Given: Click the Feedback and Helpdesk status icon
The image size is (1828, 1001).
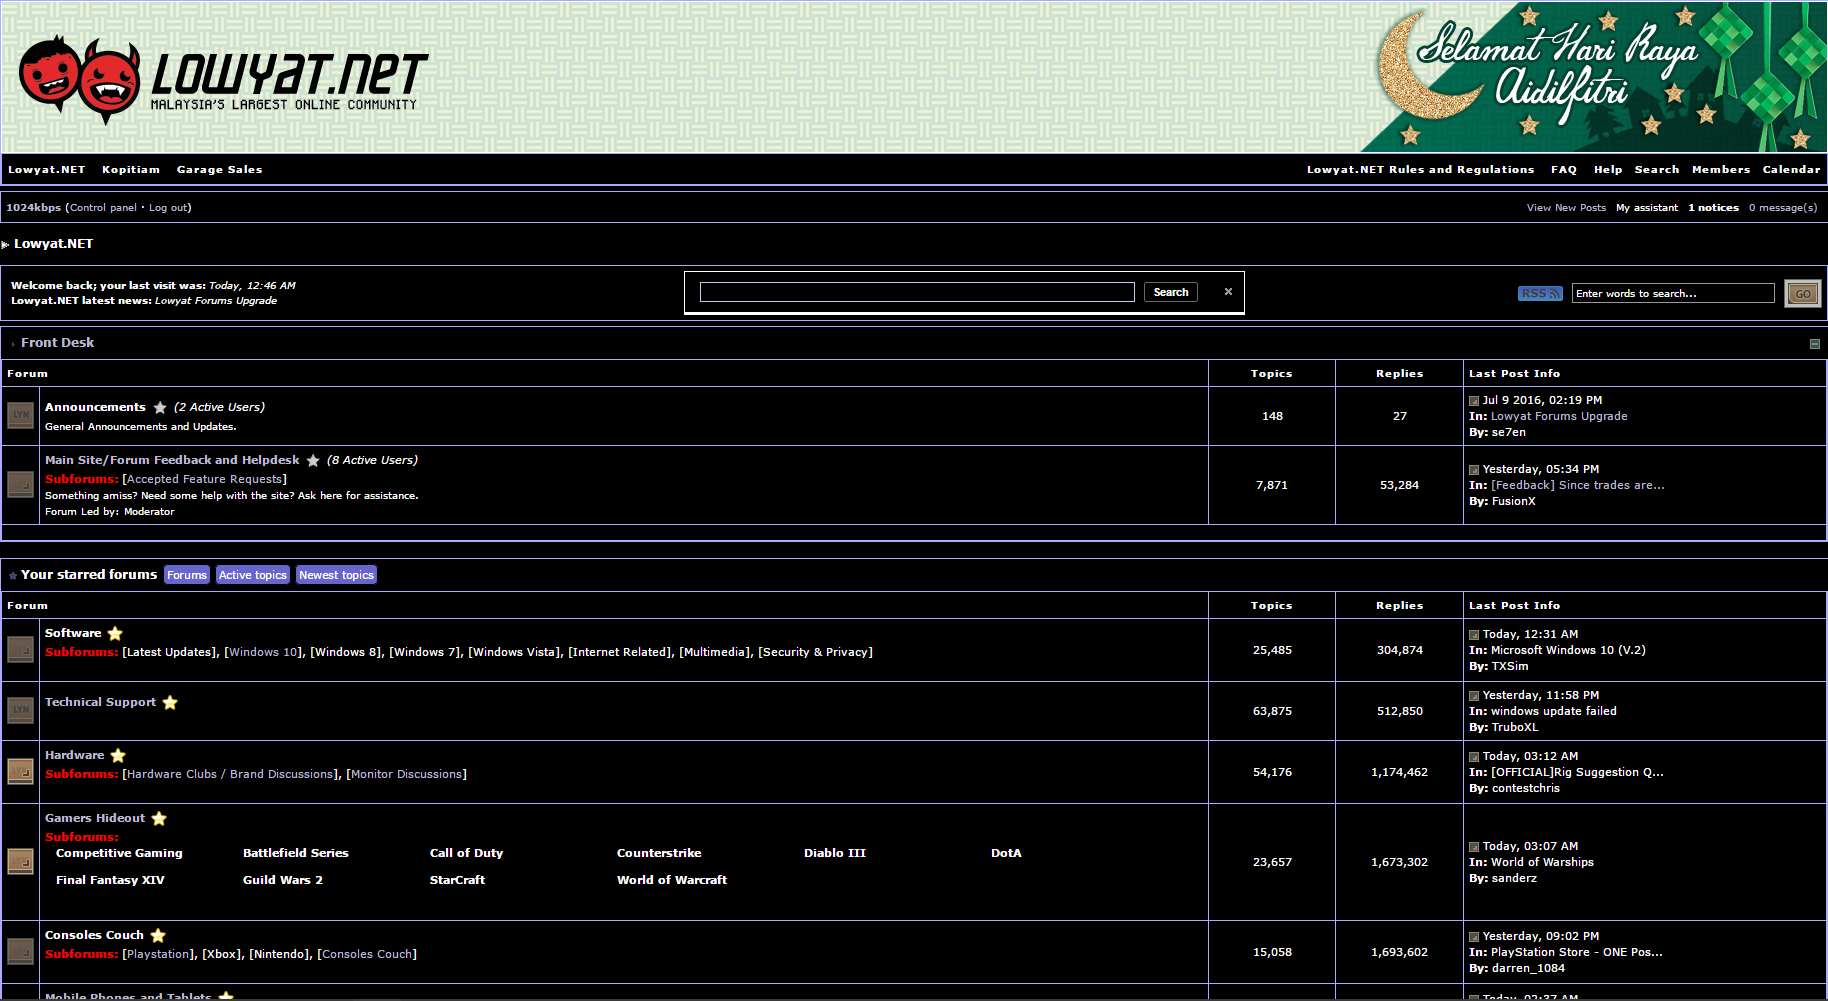Looking at the screenshot, I should pos(21,485).
